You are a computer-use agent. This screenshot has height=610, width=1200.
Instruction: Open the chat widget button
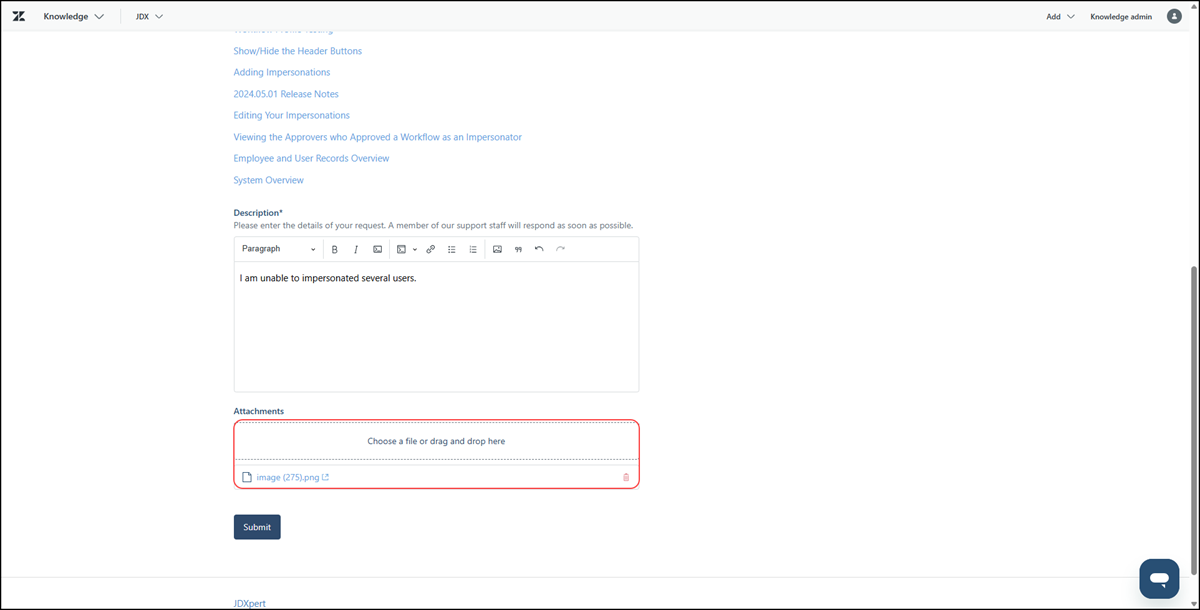(x=1159, y=578)
